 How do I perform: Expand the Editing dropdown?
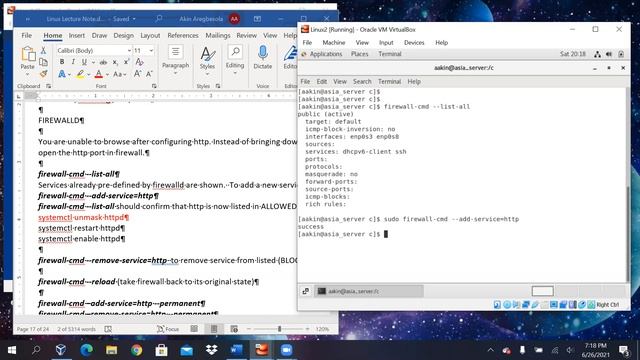point(235,73)
